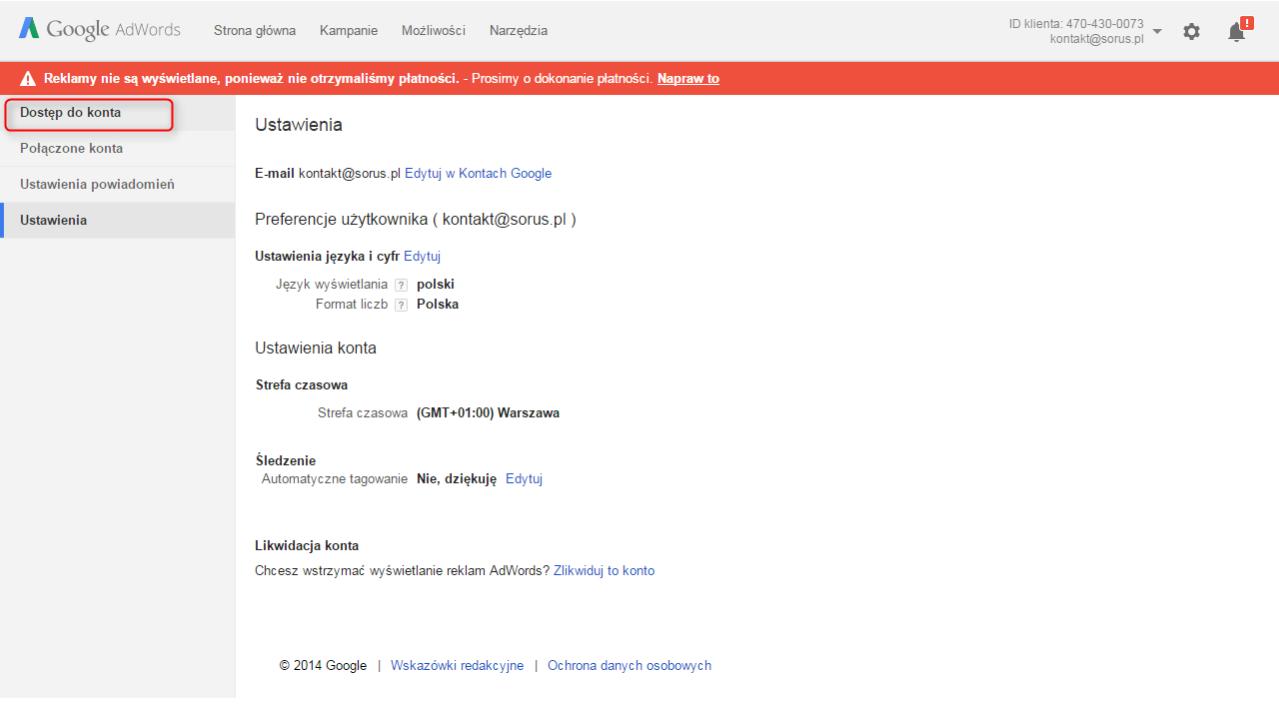Click the © 2014 Google footer text
Screen dimensions: 1279x719
tap(323, 666)
